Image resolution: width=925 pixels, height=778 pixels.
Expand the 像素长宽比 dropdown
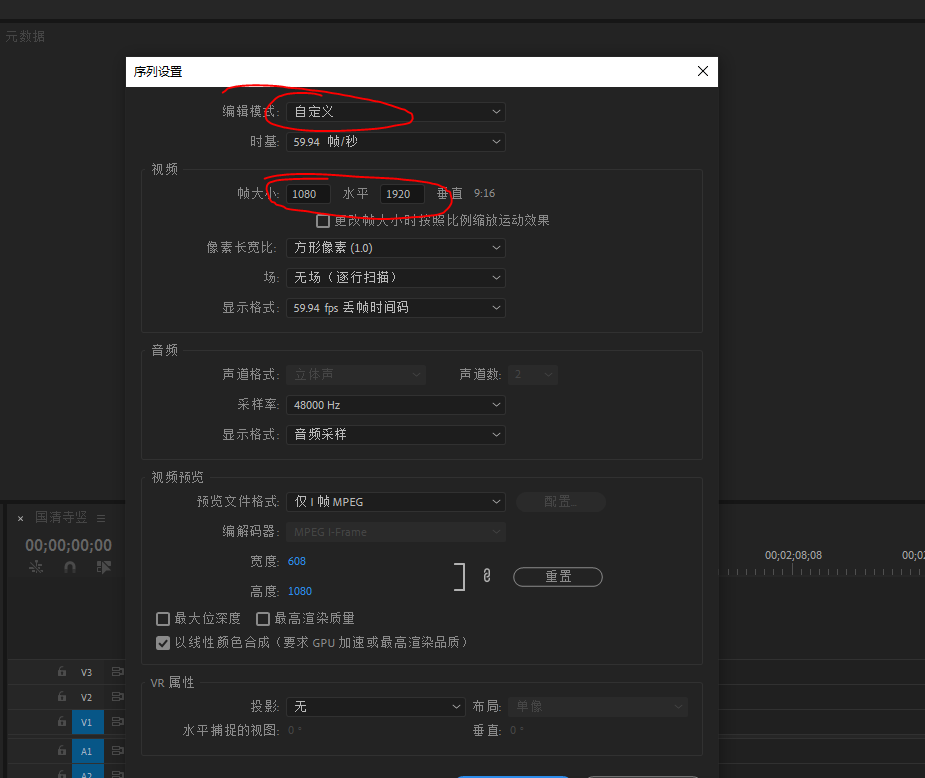point(395,247)
